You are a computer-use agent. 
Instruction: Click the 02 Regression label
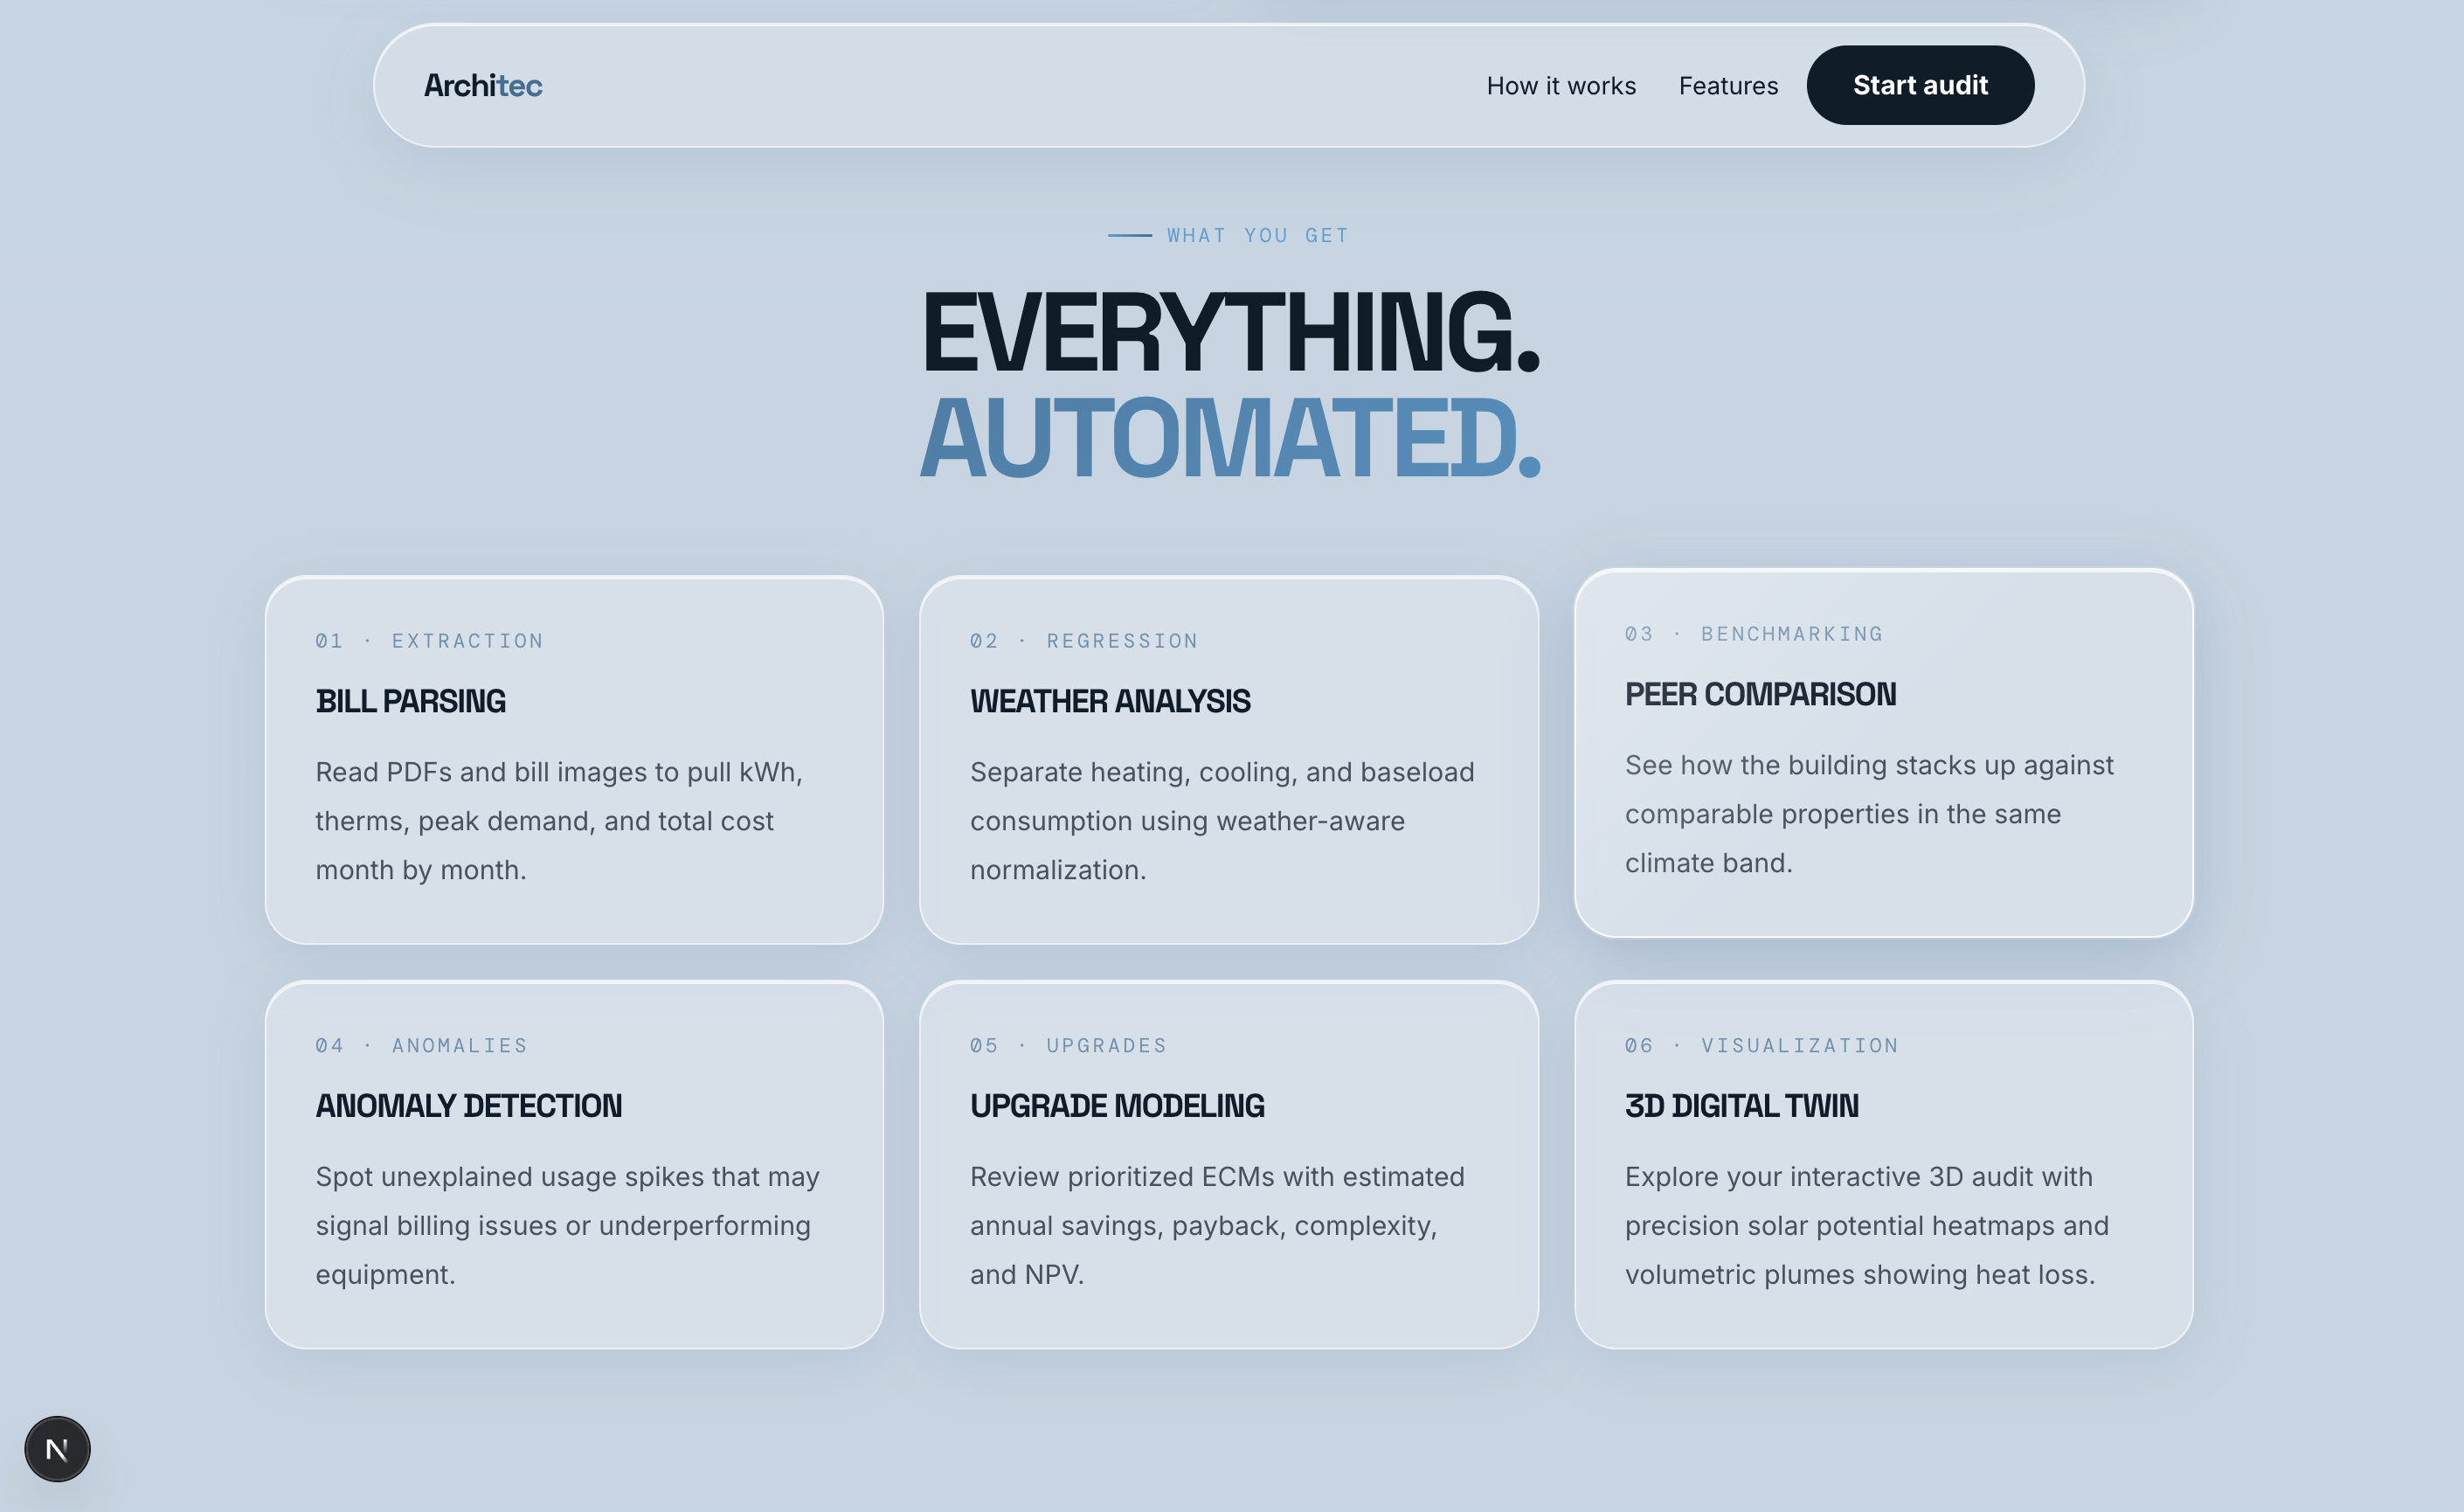(x=1084, y=641)
